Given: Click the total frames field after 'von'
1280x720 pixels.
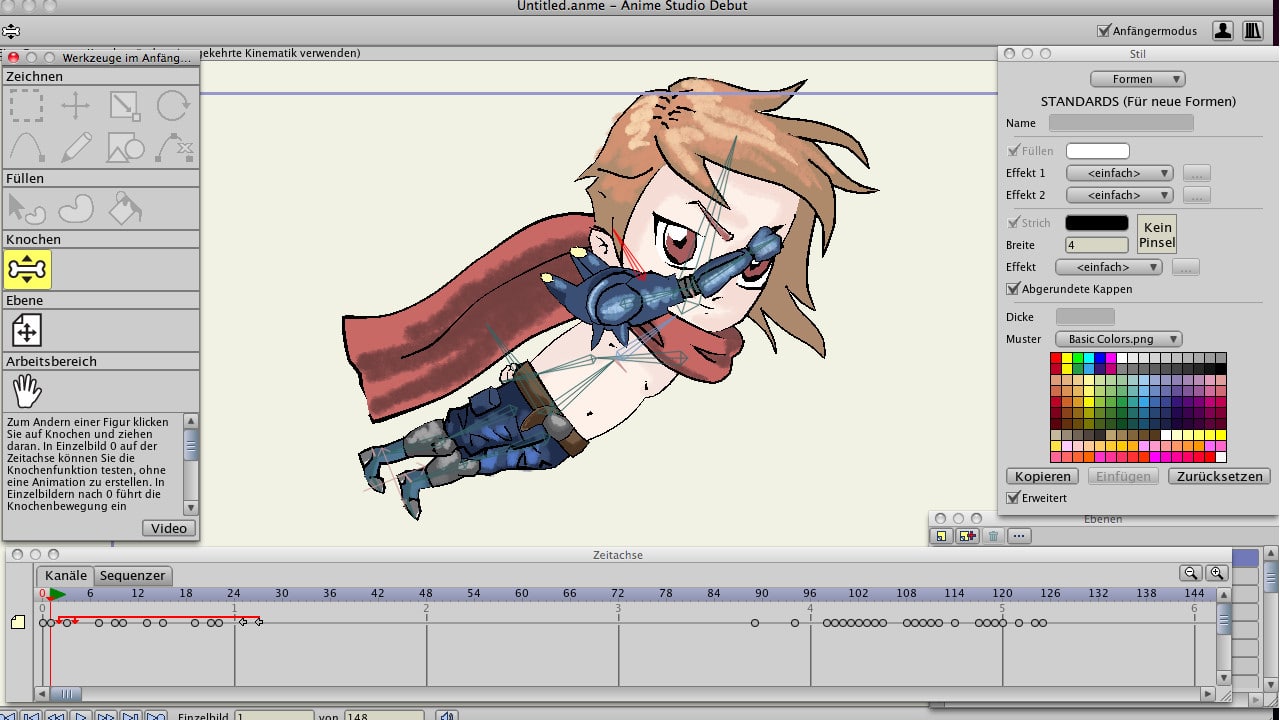Looking at the screenshot, I should click(384, 716).
